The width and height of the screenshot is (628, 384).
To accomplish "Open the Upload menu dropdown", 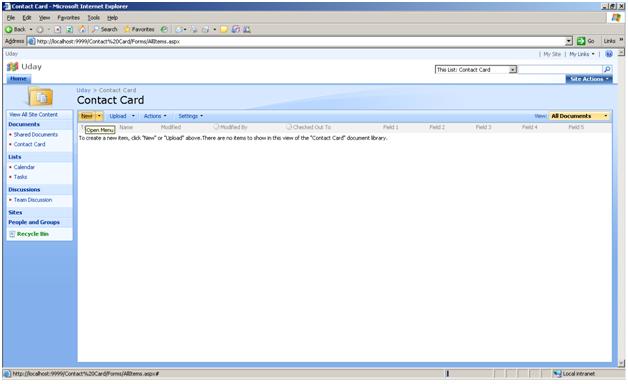I will tap(133, 116).
